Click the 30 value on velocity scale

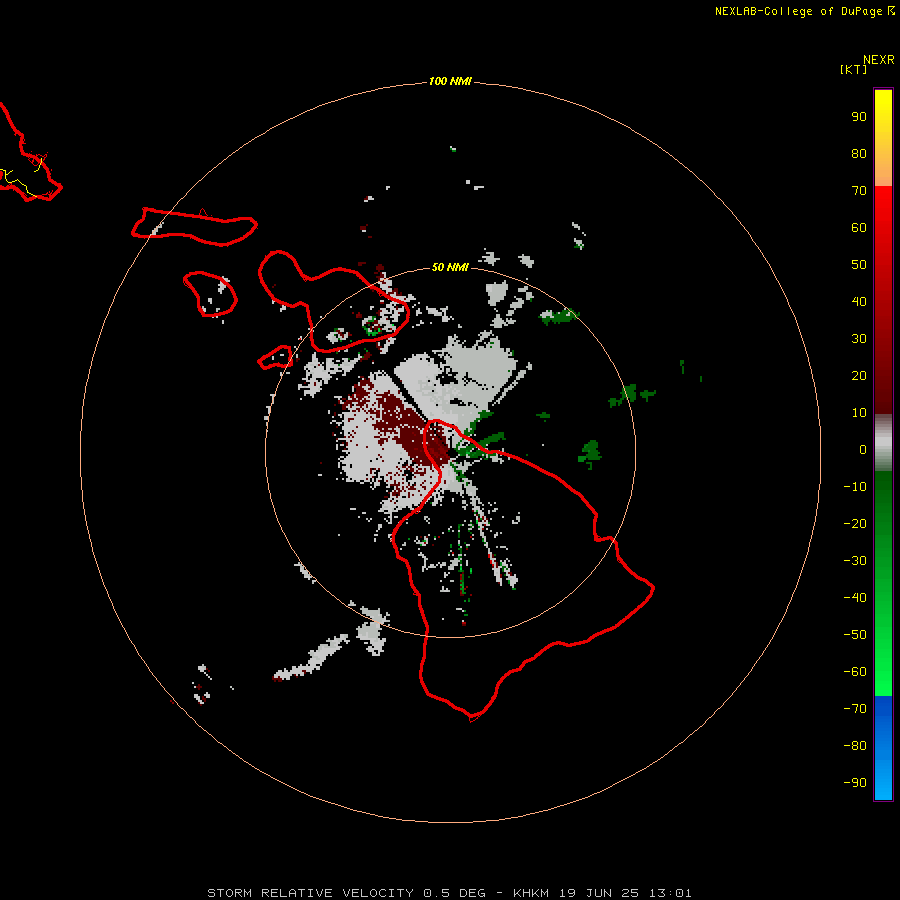point(859,339)
